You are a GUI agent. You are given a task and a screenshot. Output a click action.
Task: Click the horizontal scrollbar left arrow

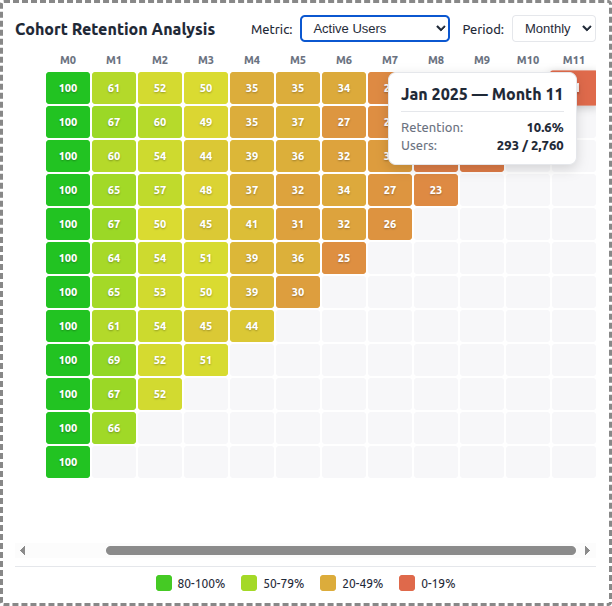tap(22, 550)
